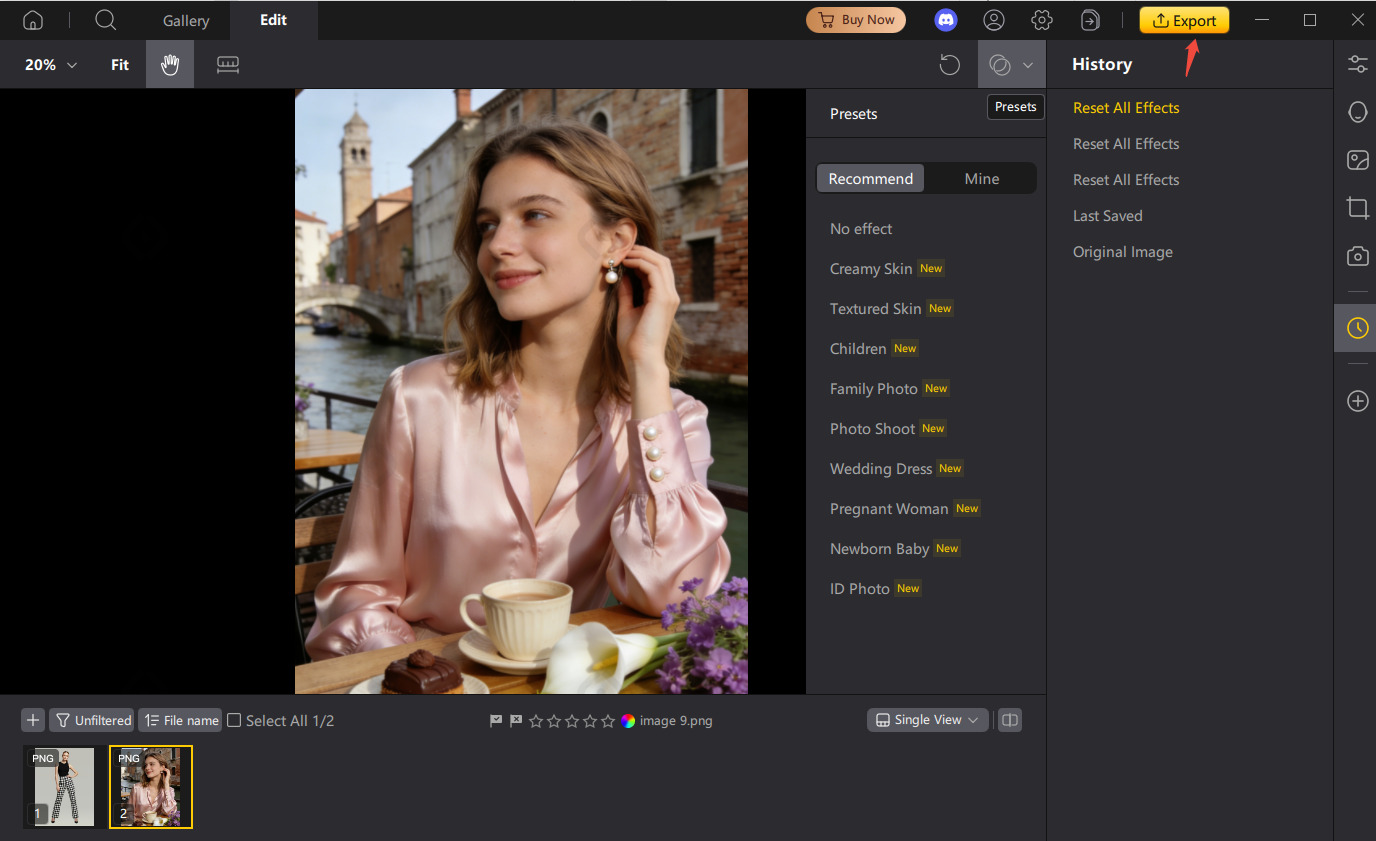Select the hand pan tool

tap(170, 65)
